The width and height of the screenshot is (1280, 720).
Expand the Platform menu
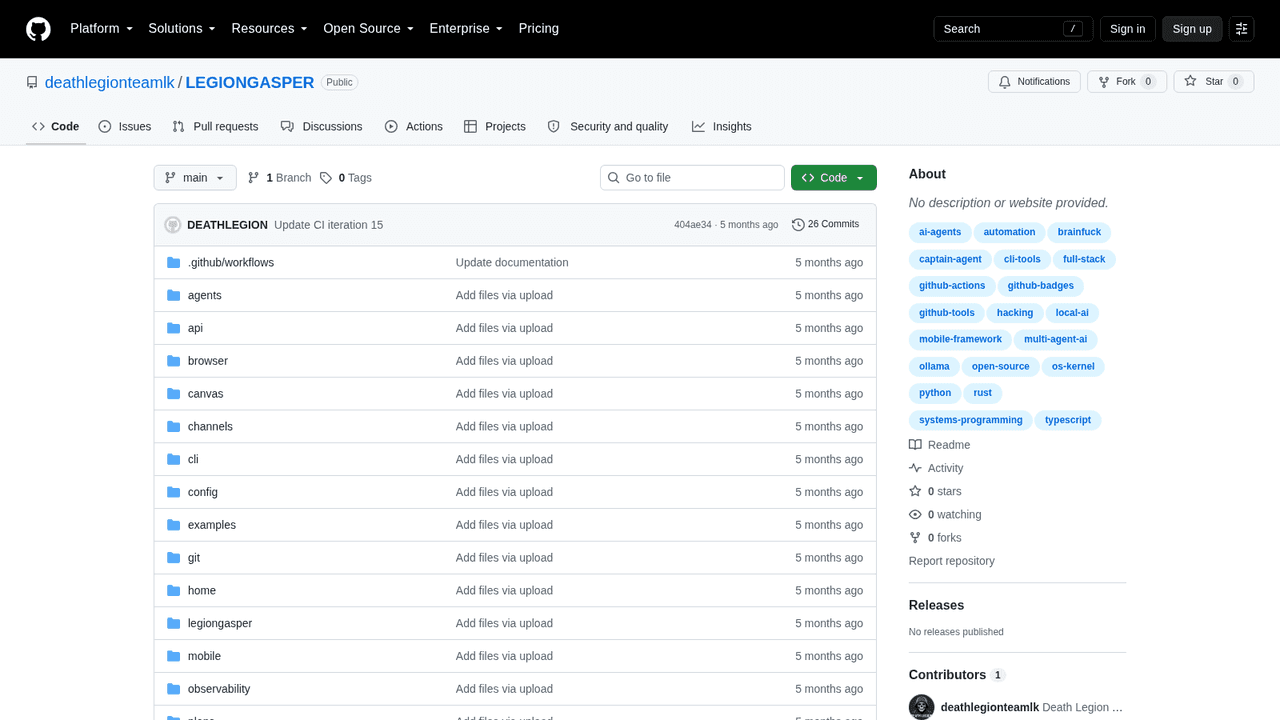102,29
